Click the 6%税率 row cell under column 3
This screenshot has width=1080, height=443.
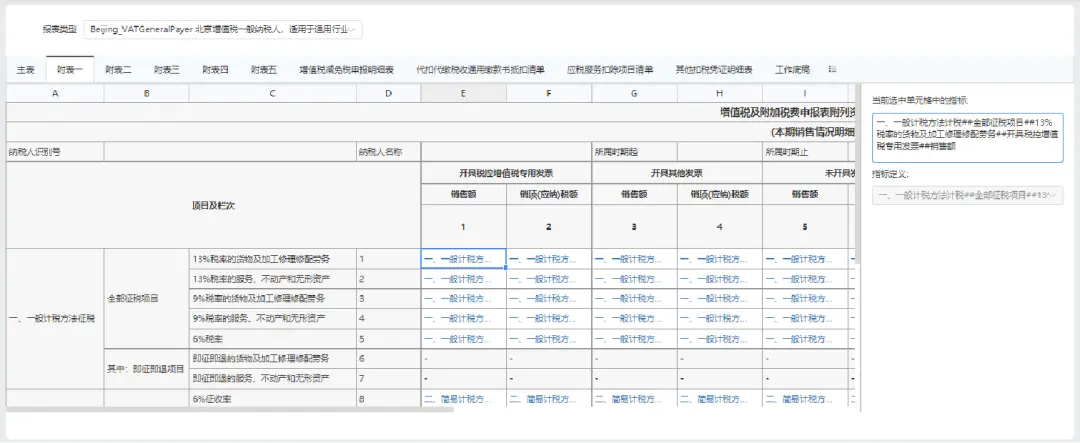coord(634,339)
